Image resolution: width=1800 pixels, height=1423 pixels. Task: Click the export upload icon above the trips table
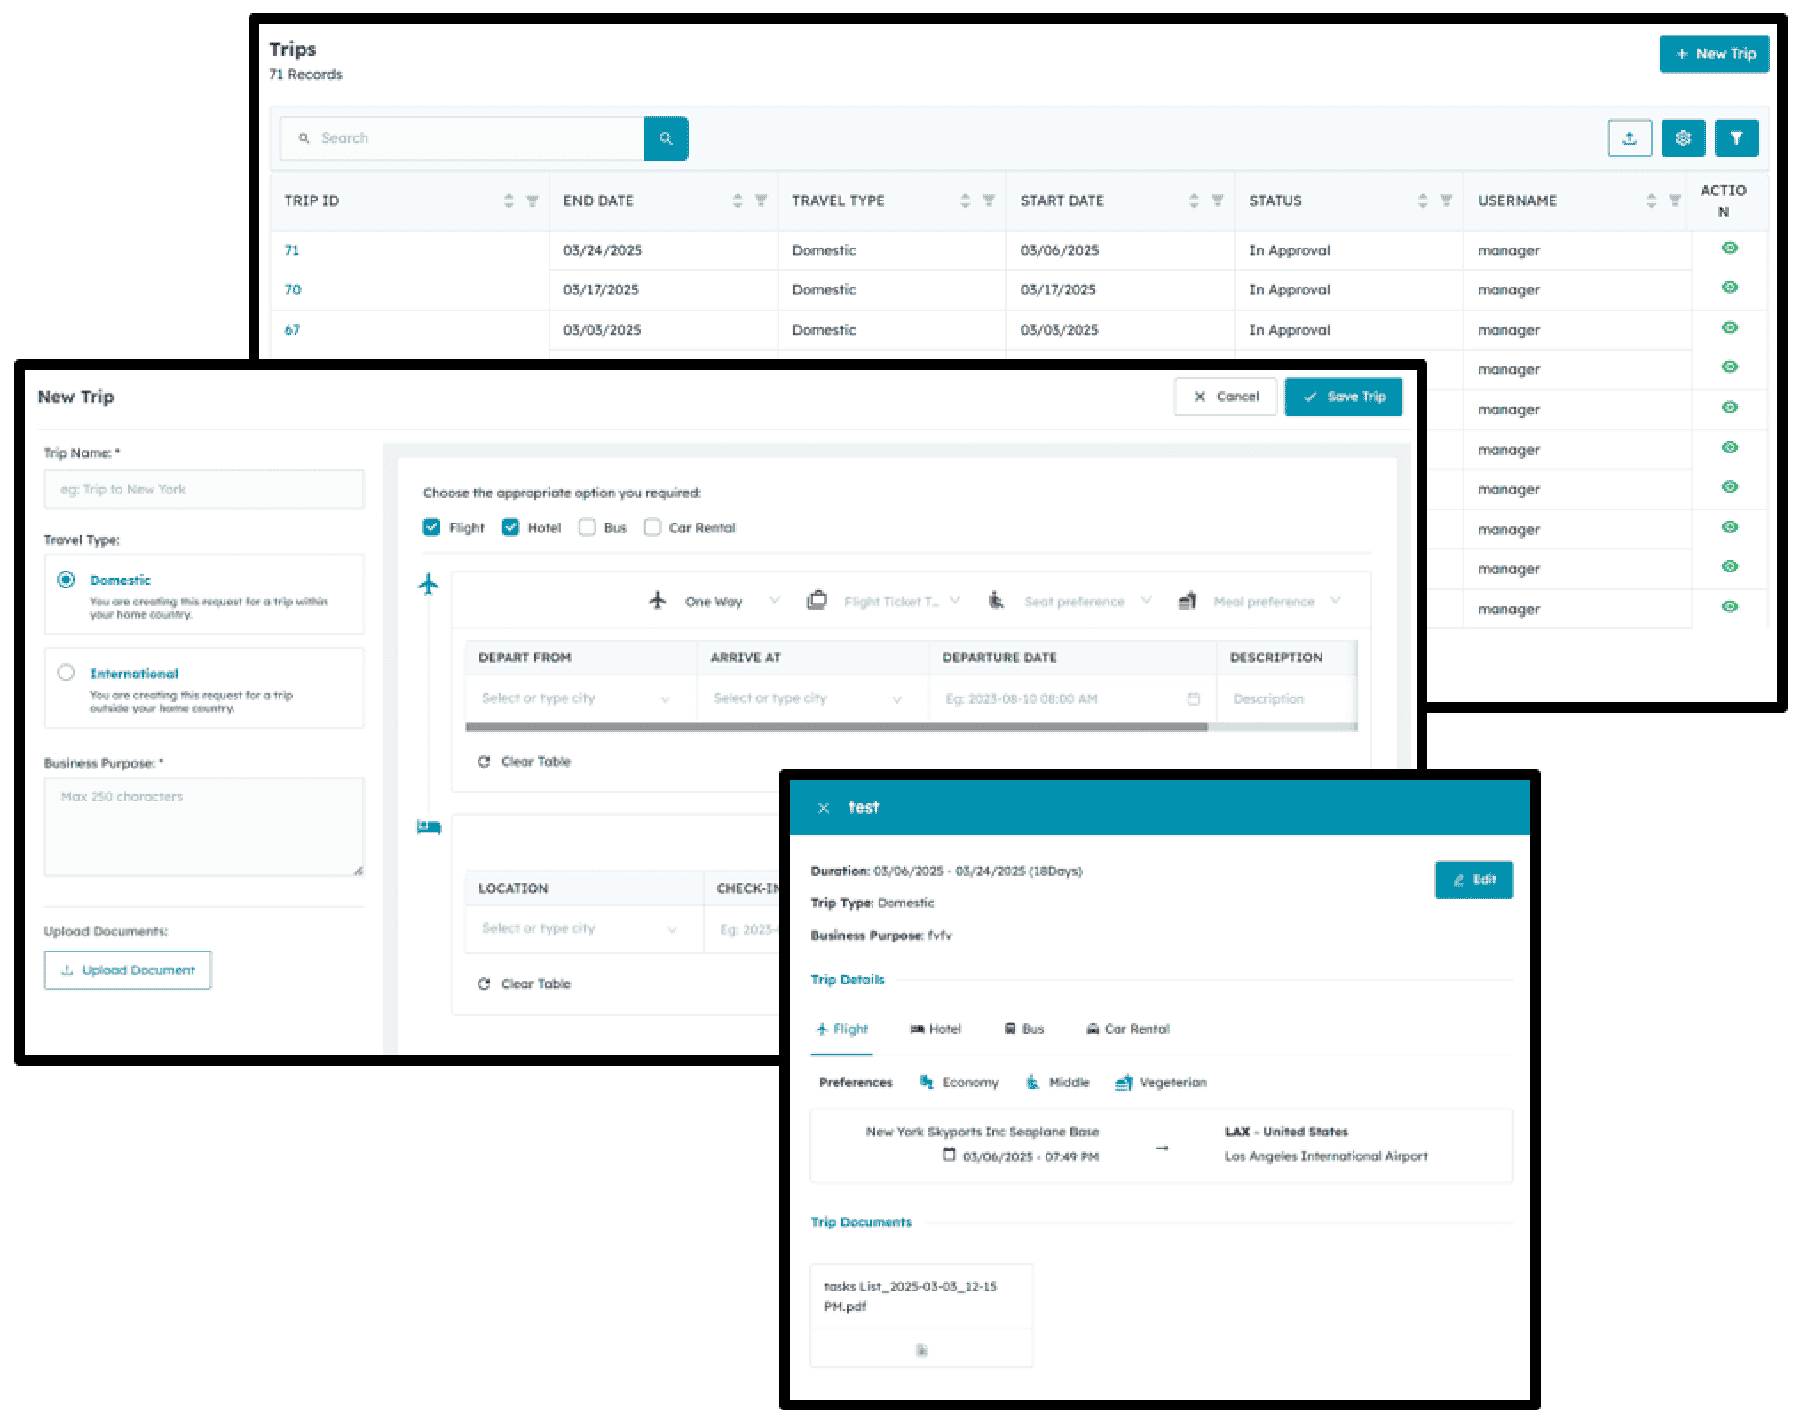point(1629,139)
